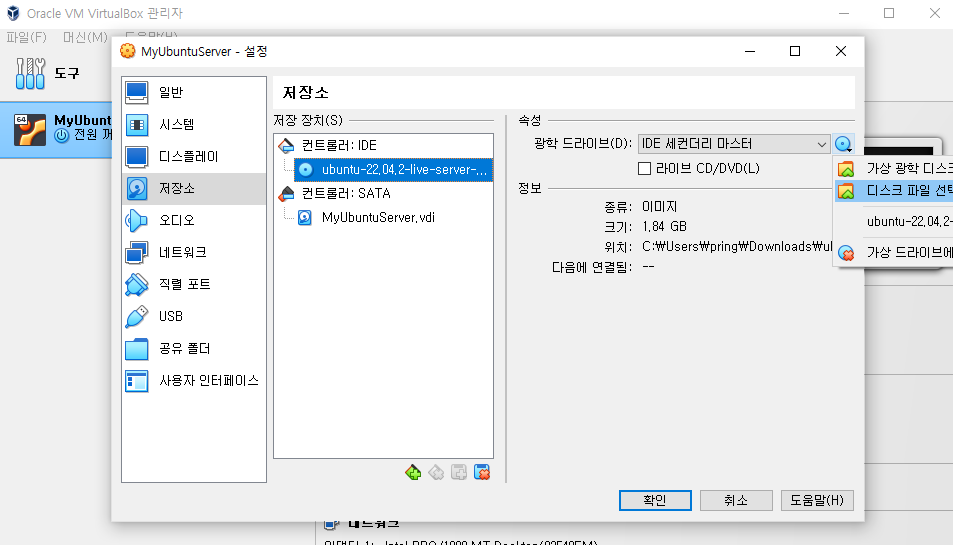This screenshot has height=545, width=953.
Task: Open the 광학 드라이브 dropdown
Action: point(734,144)
